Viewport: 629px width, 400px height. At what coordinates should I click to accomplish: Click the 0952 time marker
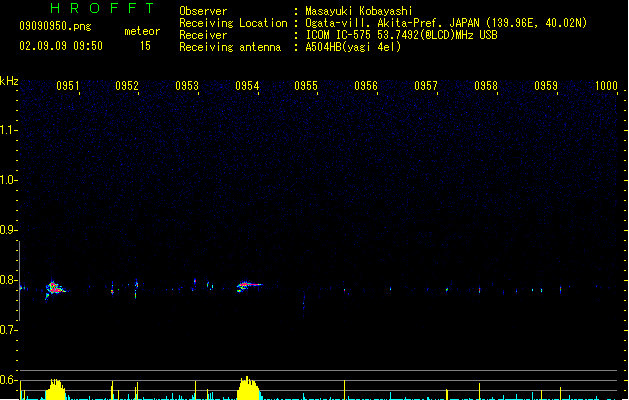(x=127, y=86)
